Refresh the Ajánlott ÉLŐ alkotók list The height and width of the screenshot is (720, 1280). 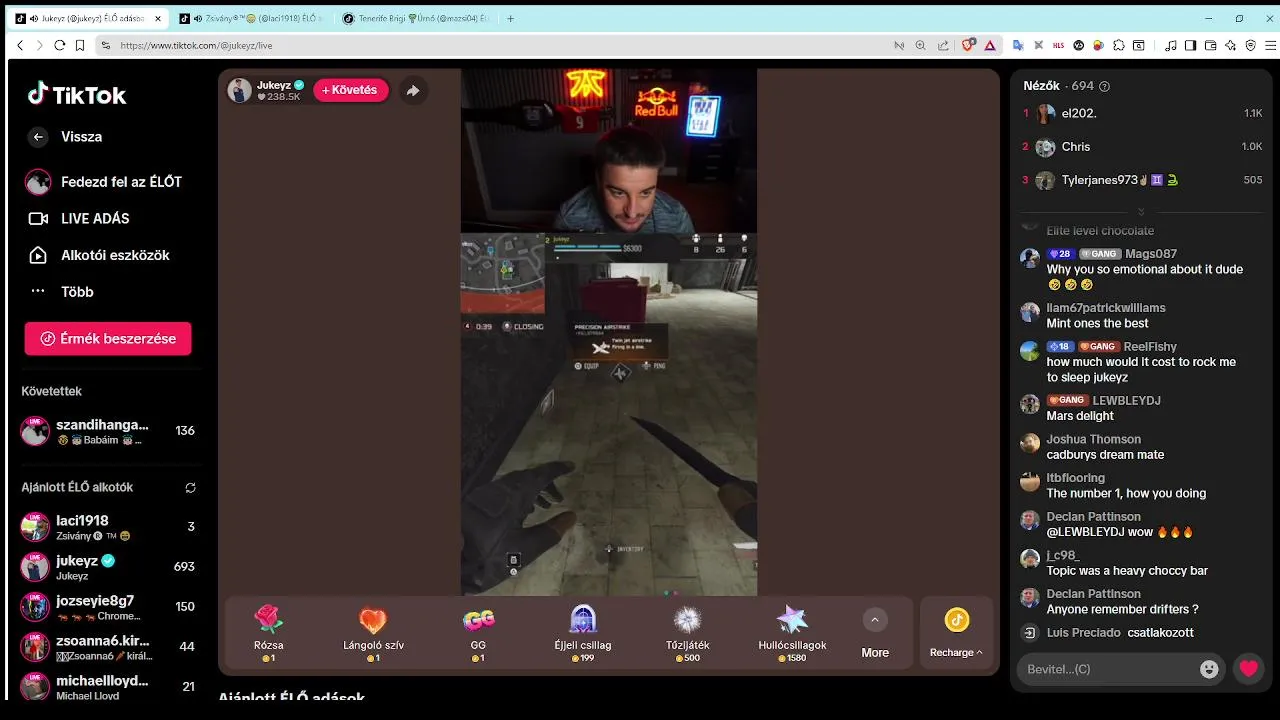pos(190,488)
